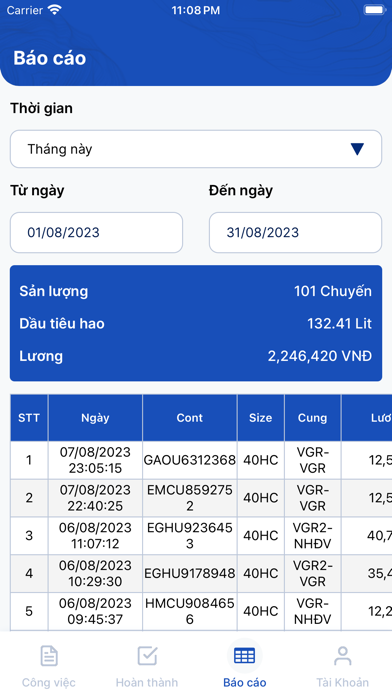Tap date cell 07/08/2023 22:40:25
This screenshot has height=696, width=392.
pyautogui.click(x=95, y=498)
